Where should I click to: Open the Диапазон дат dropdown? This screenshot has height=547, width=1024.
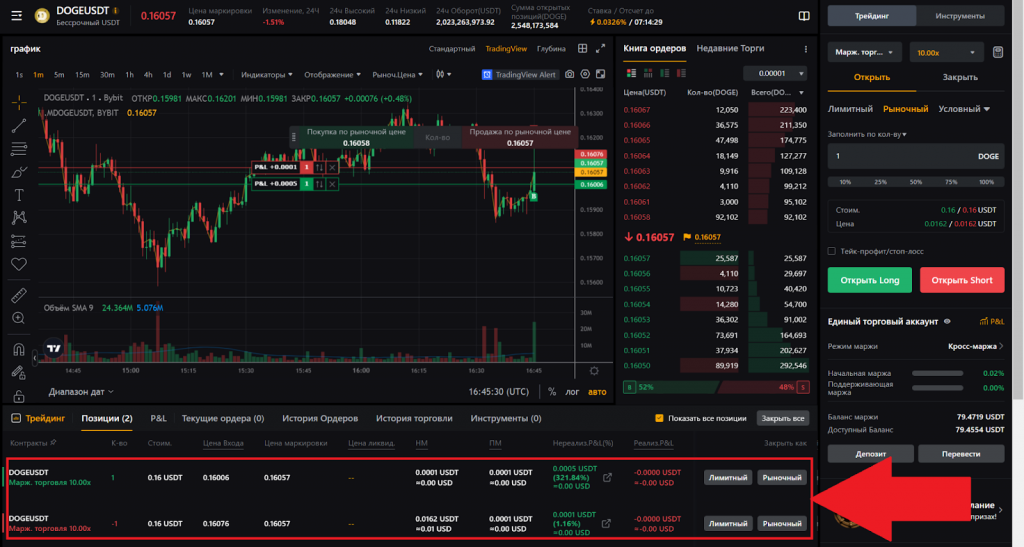point(81,392)
